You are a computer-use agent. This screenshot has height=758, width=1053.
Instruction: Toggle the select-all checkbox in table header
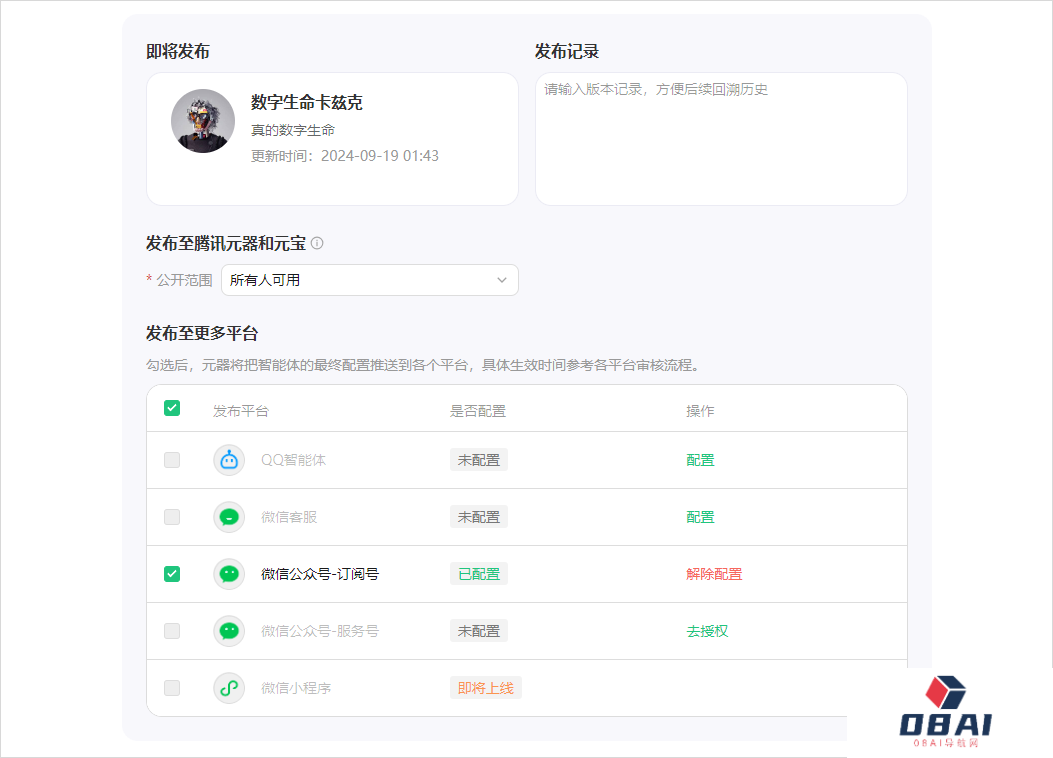pos(171,408)
